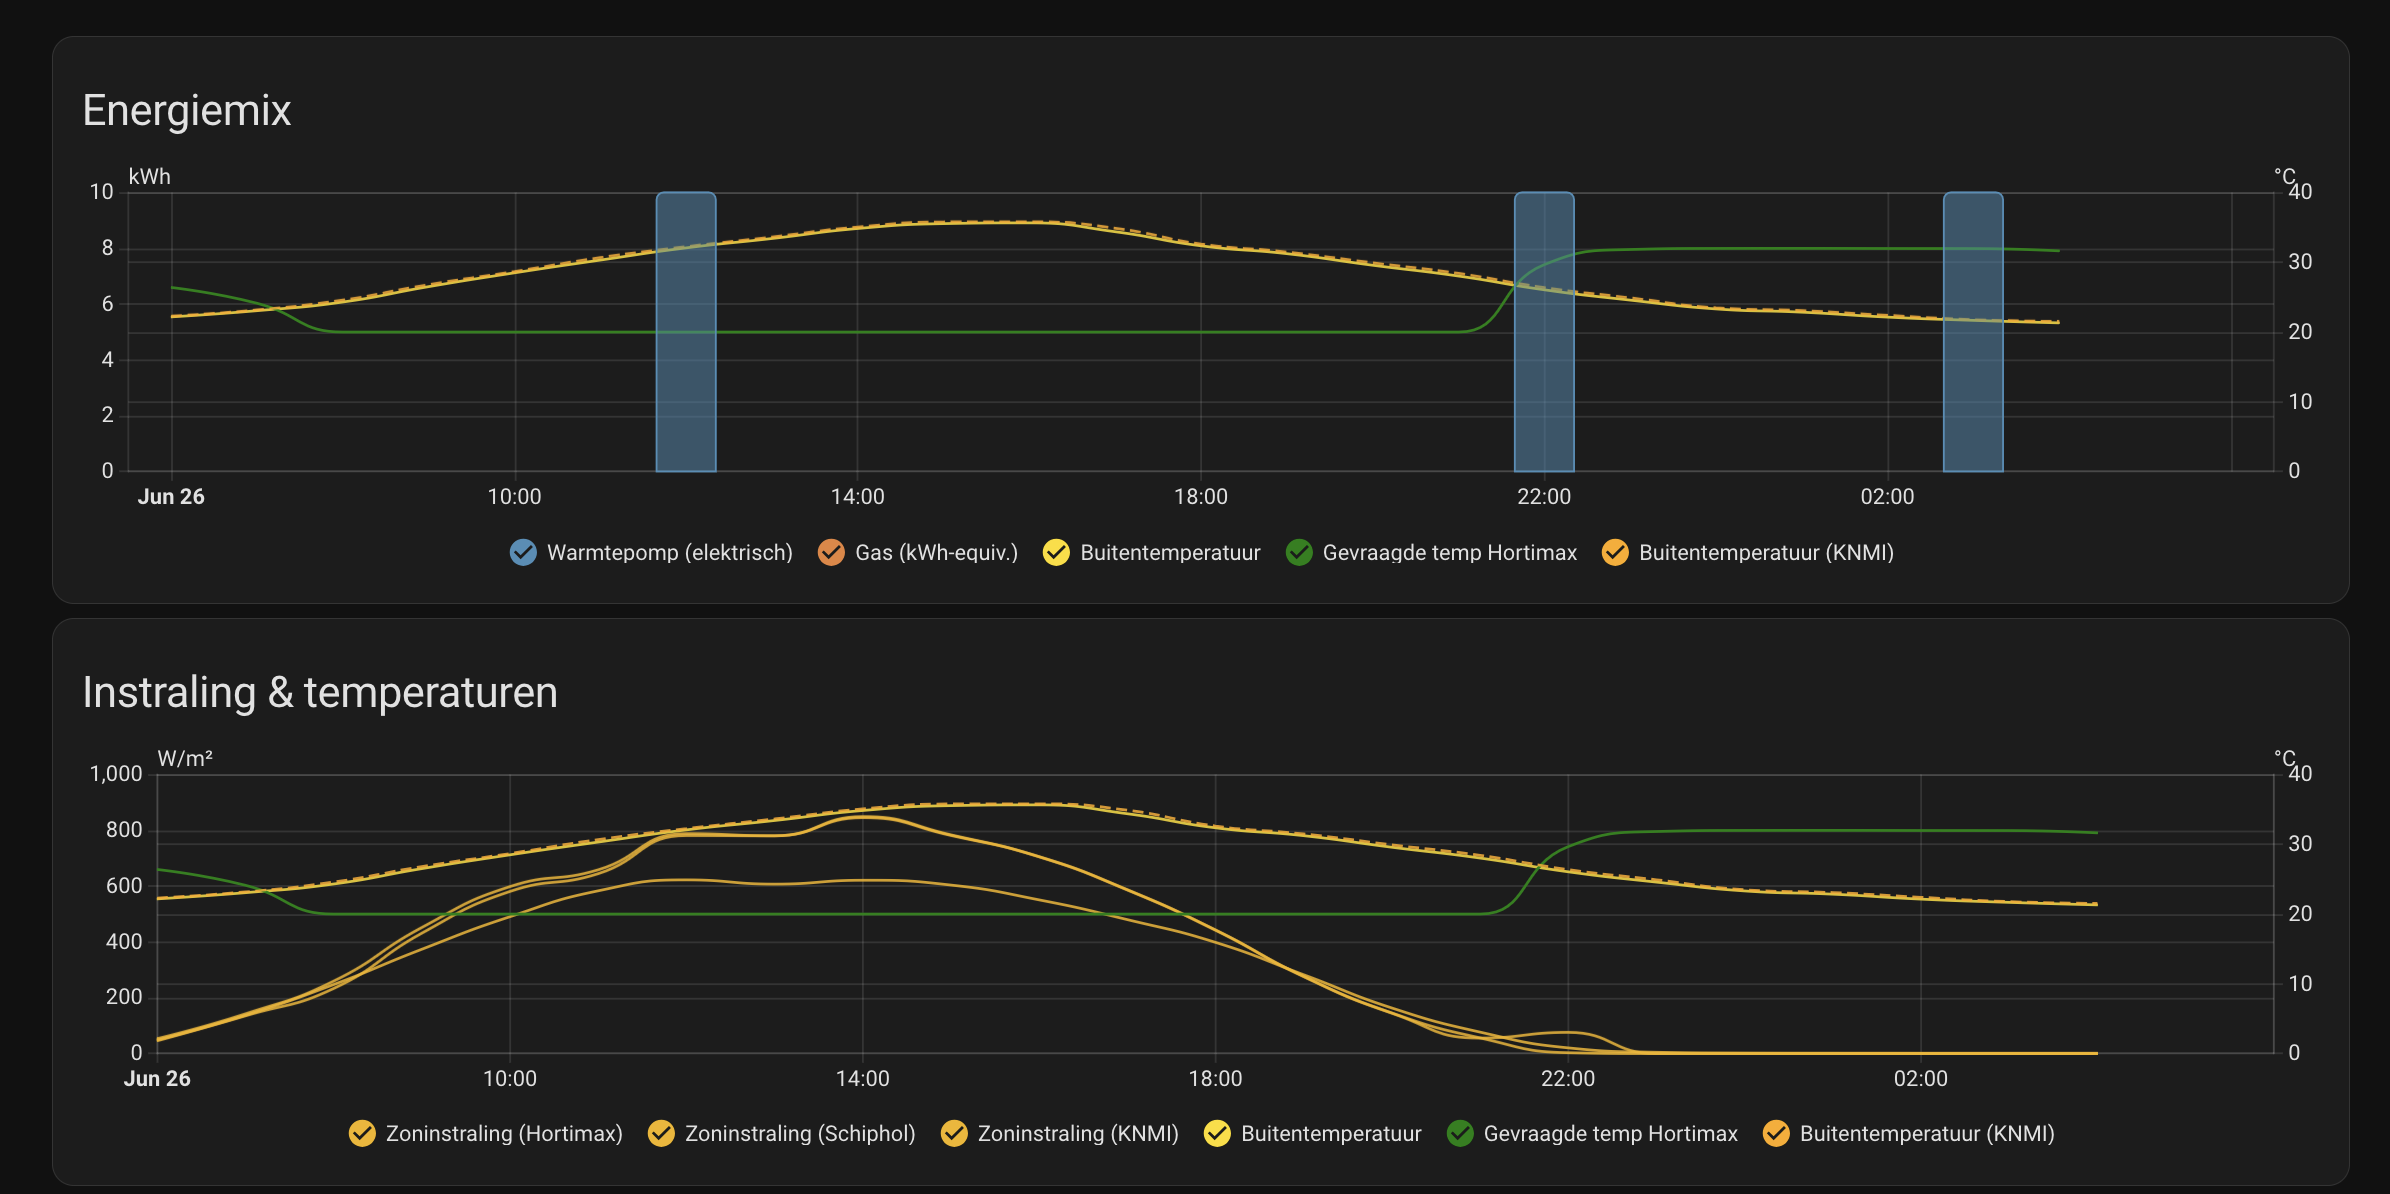Toggle Buitentemperatuur (KNMI) in Instraling legend
The height and width of the screenshot is (1194, 2390).
click(1776, 1133)
